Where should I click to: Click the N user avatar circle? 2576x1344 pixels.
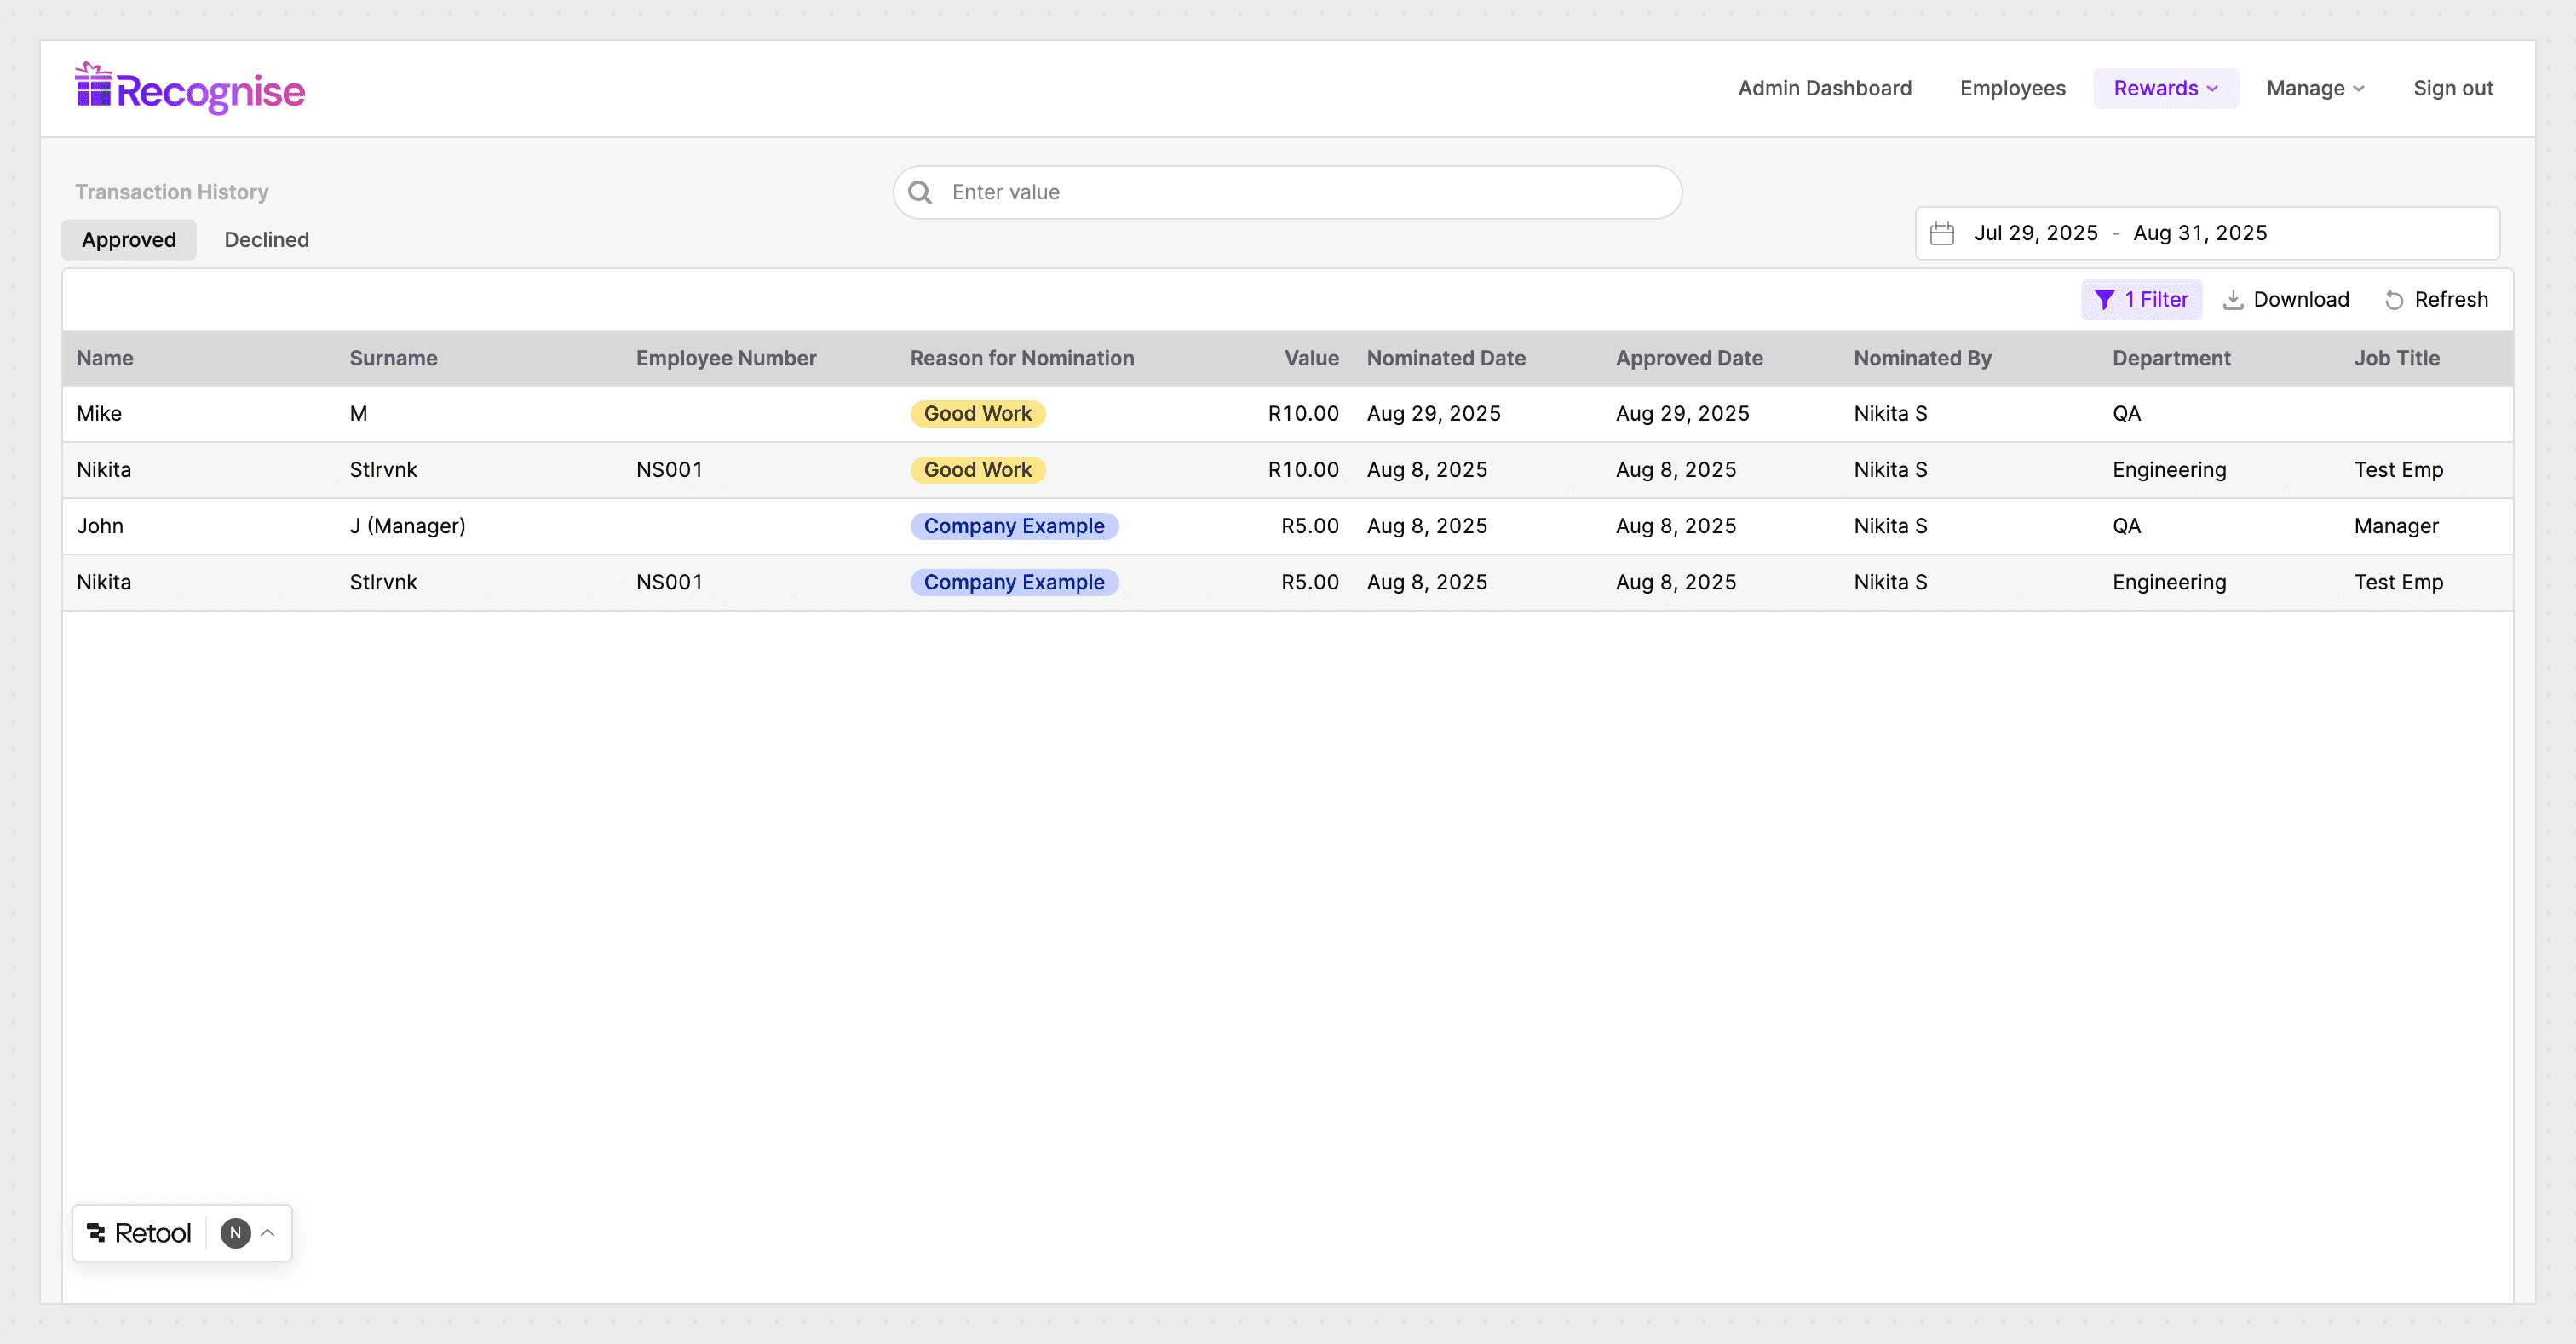tap(235, 1233)
